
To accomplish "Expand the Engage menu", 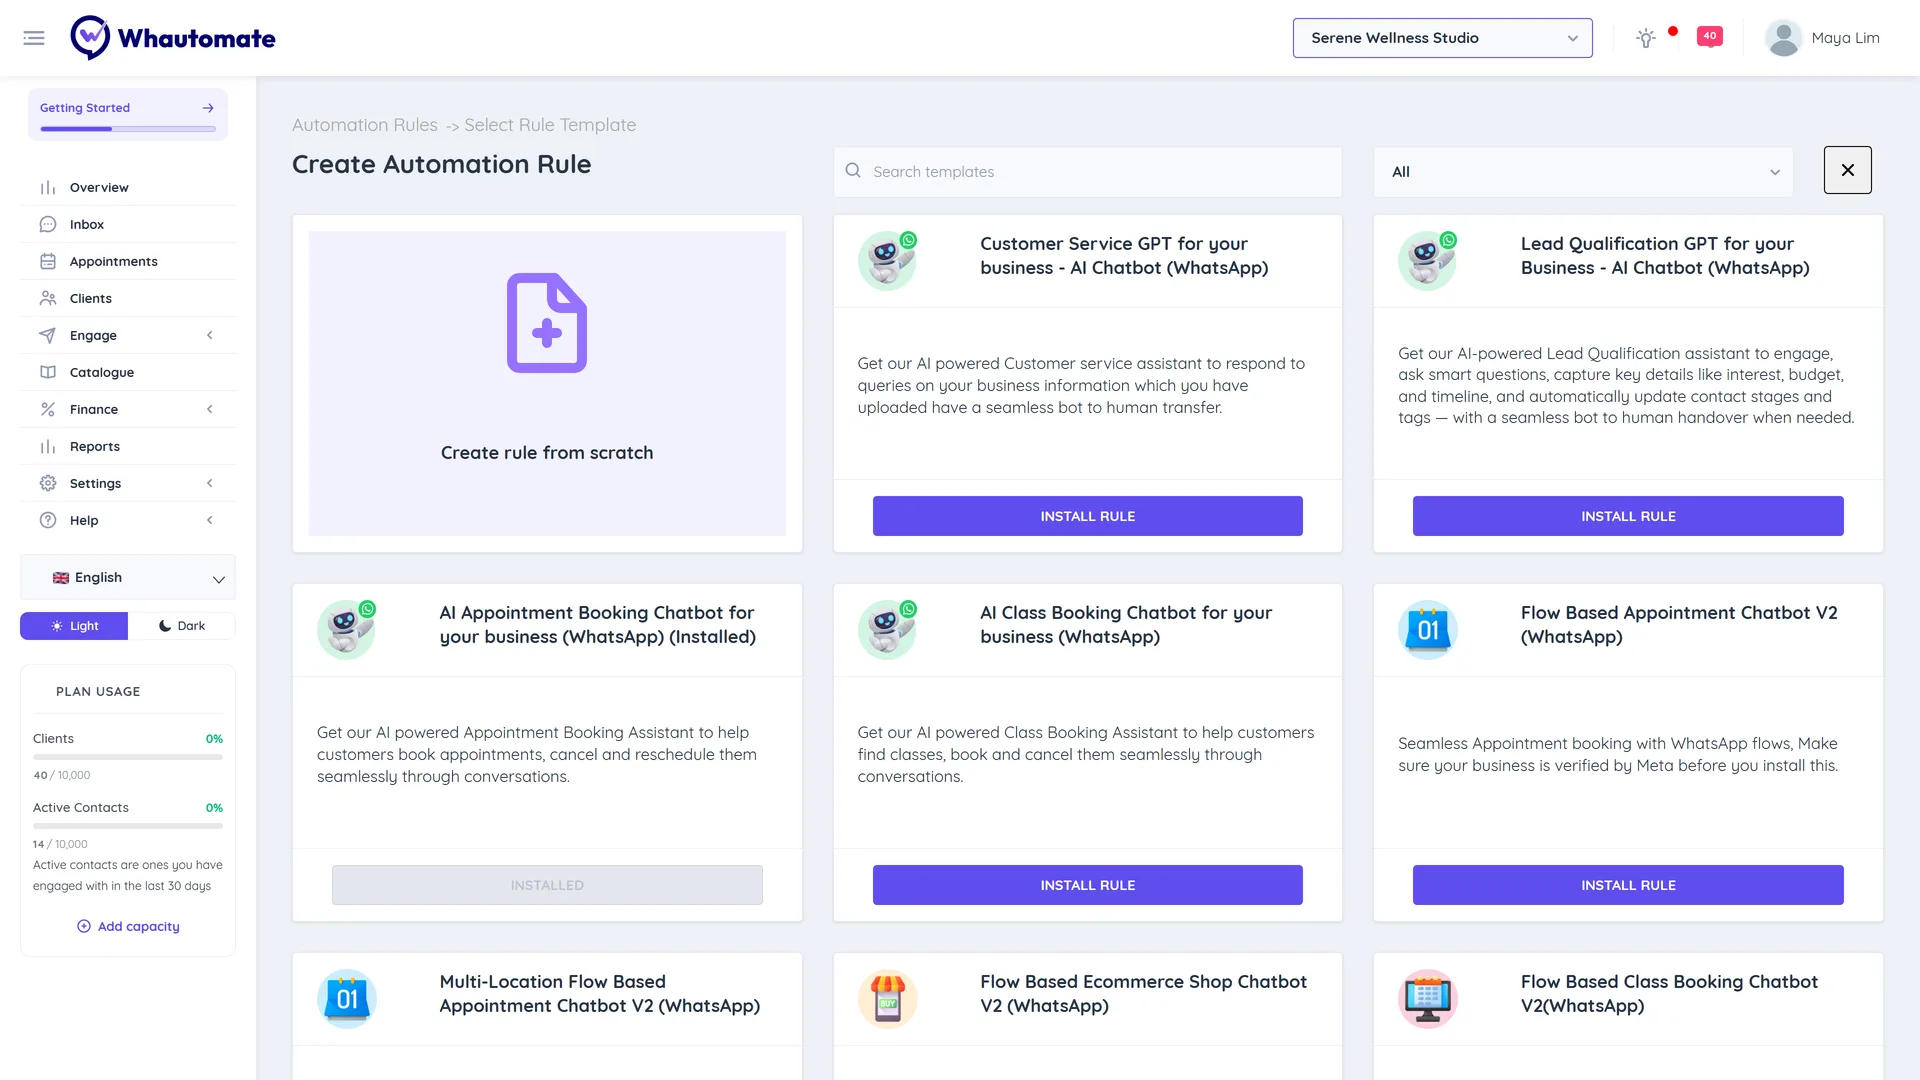I will pos(128,335).
